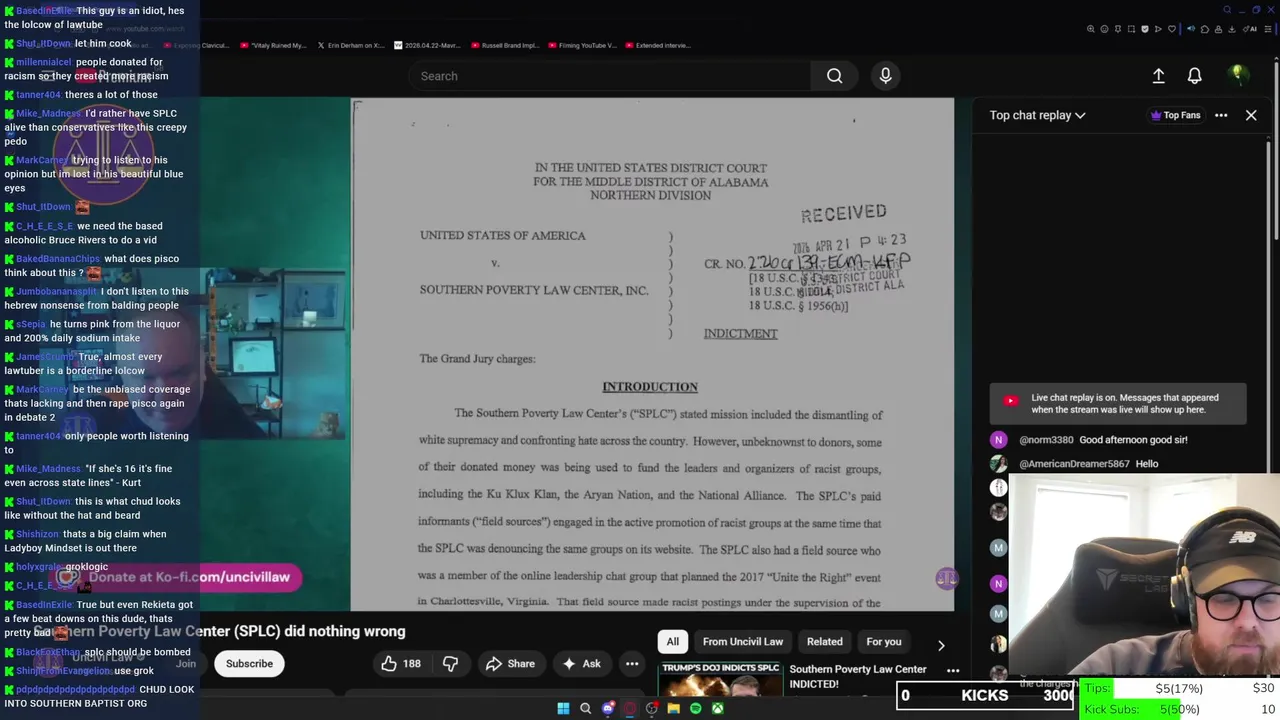
Task: Open the Windows Start menu
Action: click(x=563, y=709)
